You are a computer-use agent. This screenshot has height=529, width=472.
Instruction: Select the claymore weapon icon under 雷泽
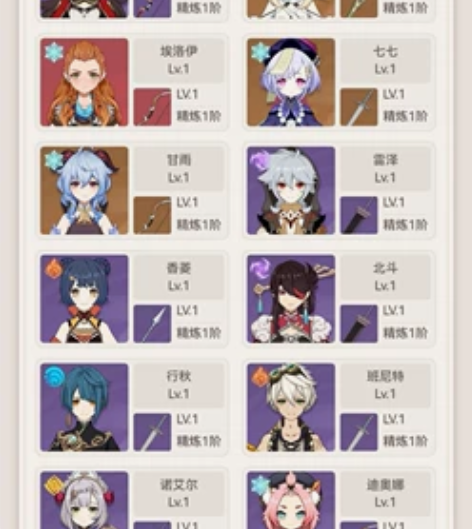(359, 215)
